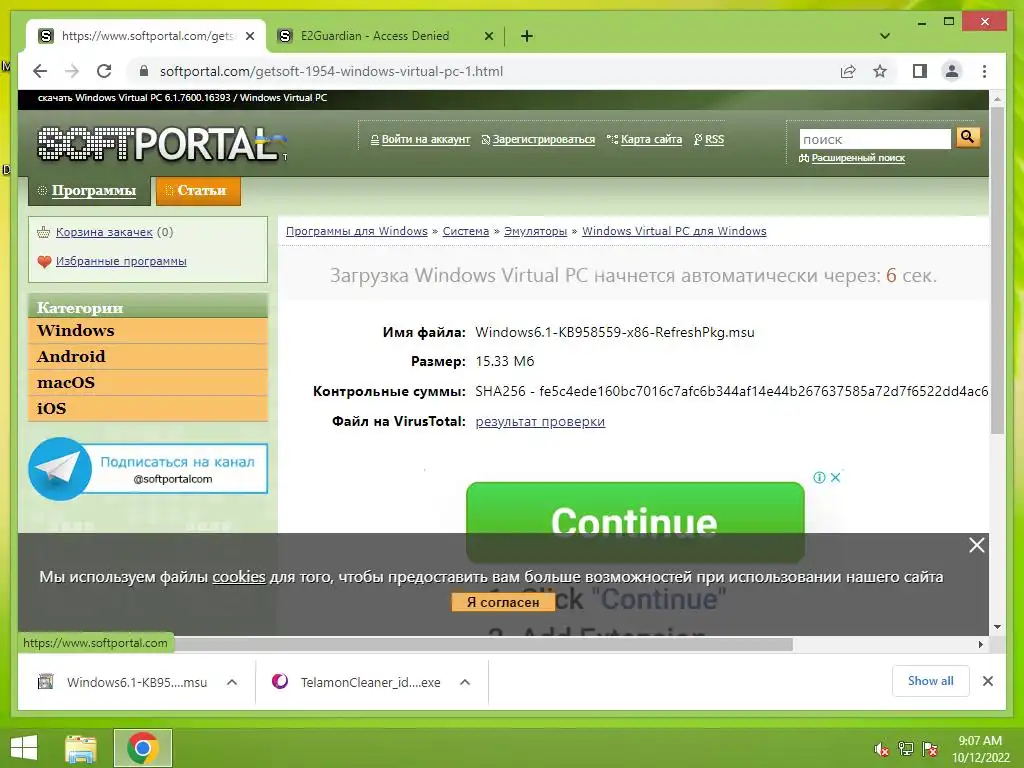Click the vertical page scrollbar
This screenshot has height=768, width=1024.
pyautogui.click(x=997, y=270)
